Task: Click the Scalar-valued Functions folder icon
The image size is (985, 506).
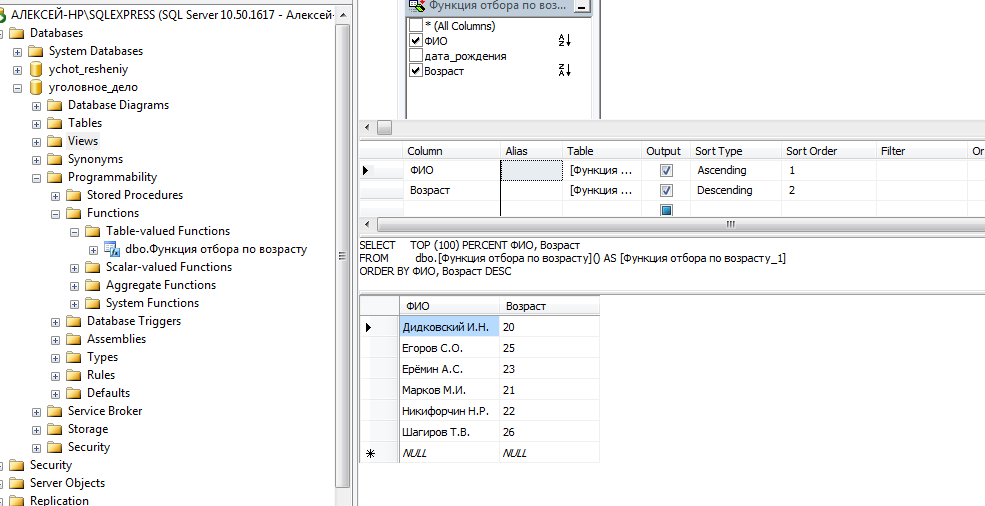Action: (x=92, y=267)
